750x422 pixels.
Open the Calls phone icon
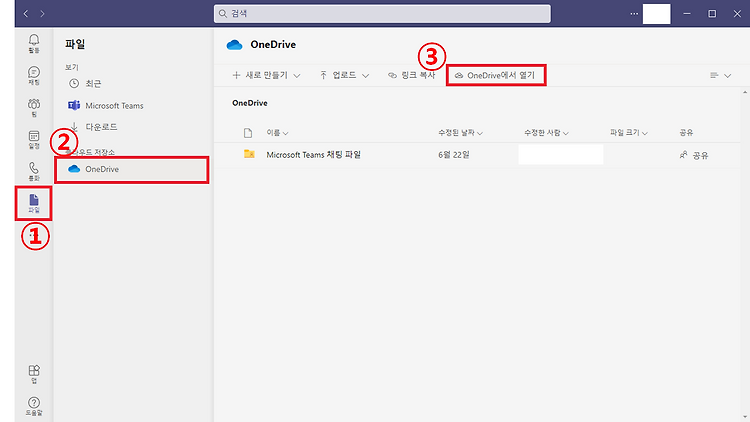point(33,171)
